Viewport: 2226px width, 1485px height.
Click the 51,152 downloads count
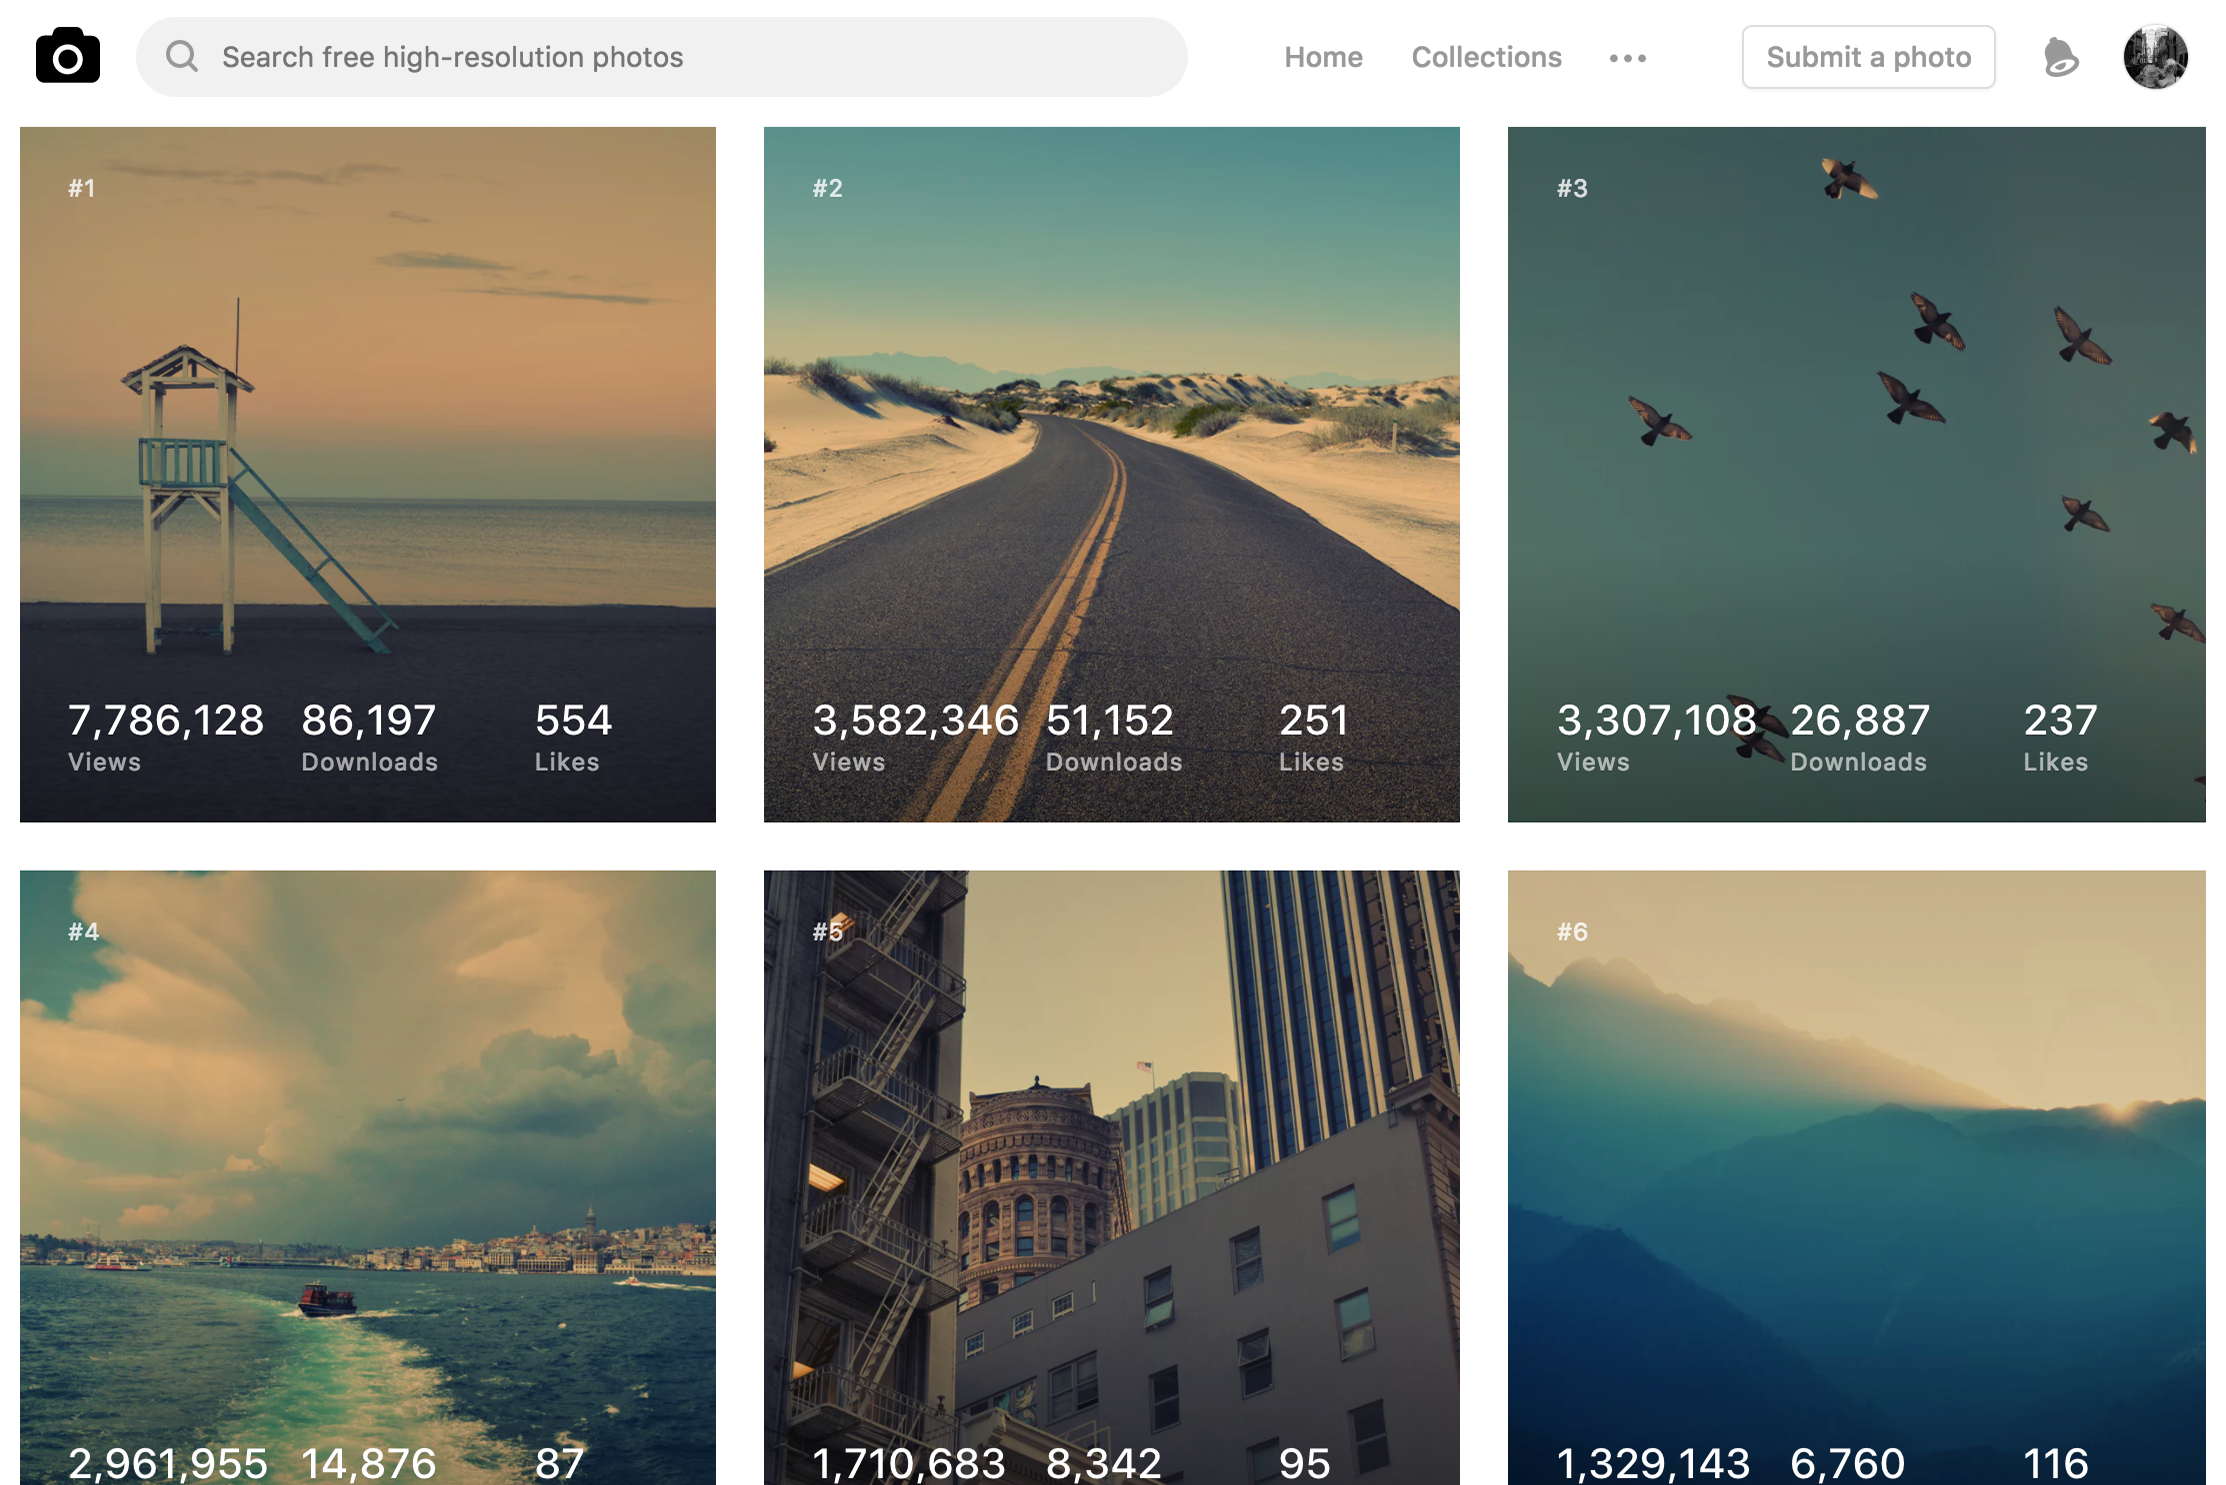tap(1109, 721)
